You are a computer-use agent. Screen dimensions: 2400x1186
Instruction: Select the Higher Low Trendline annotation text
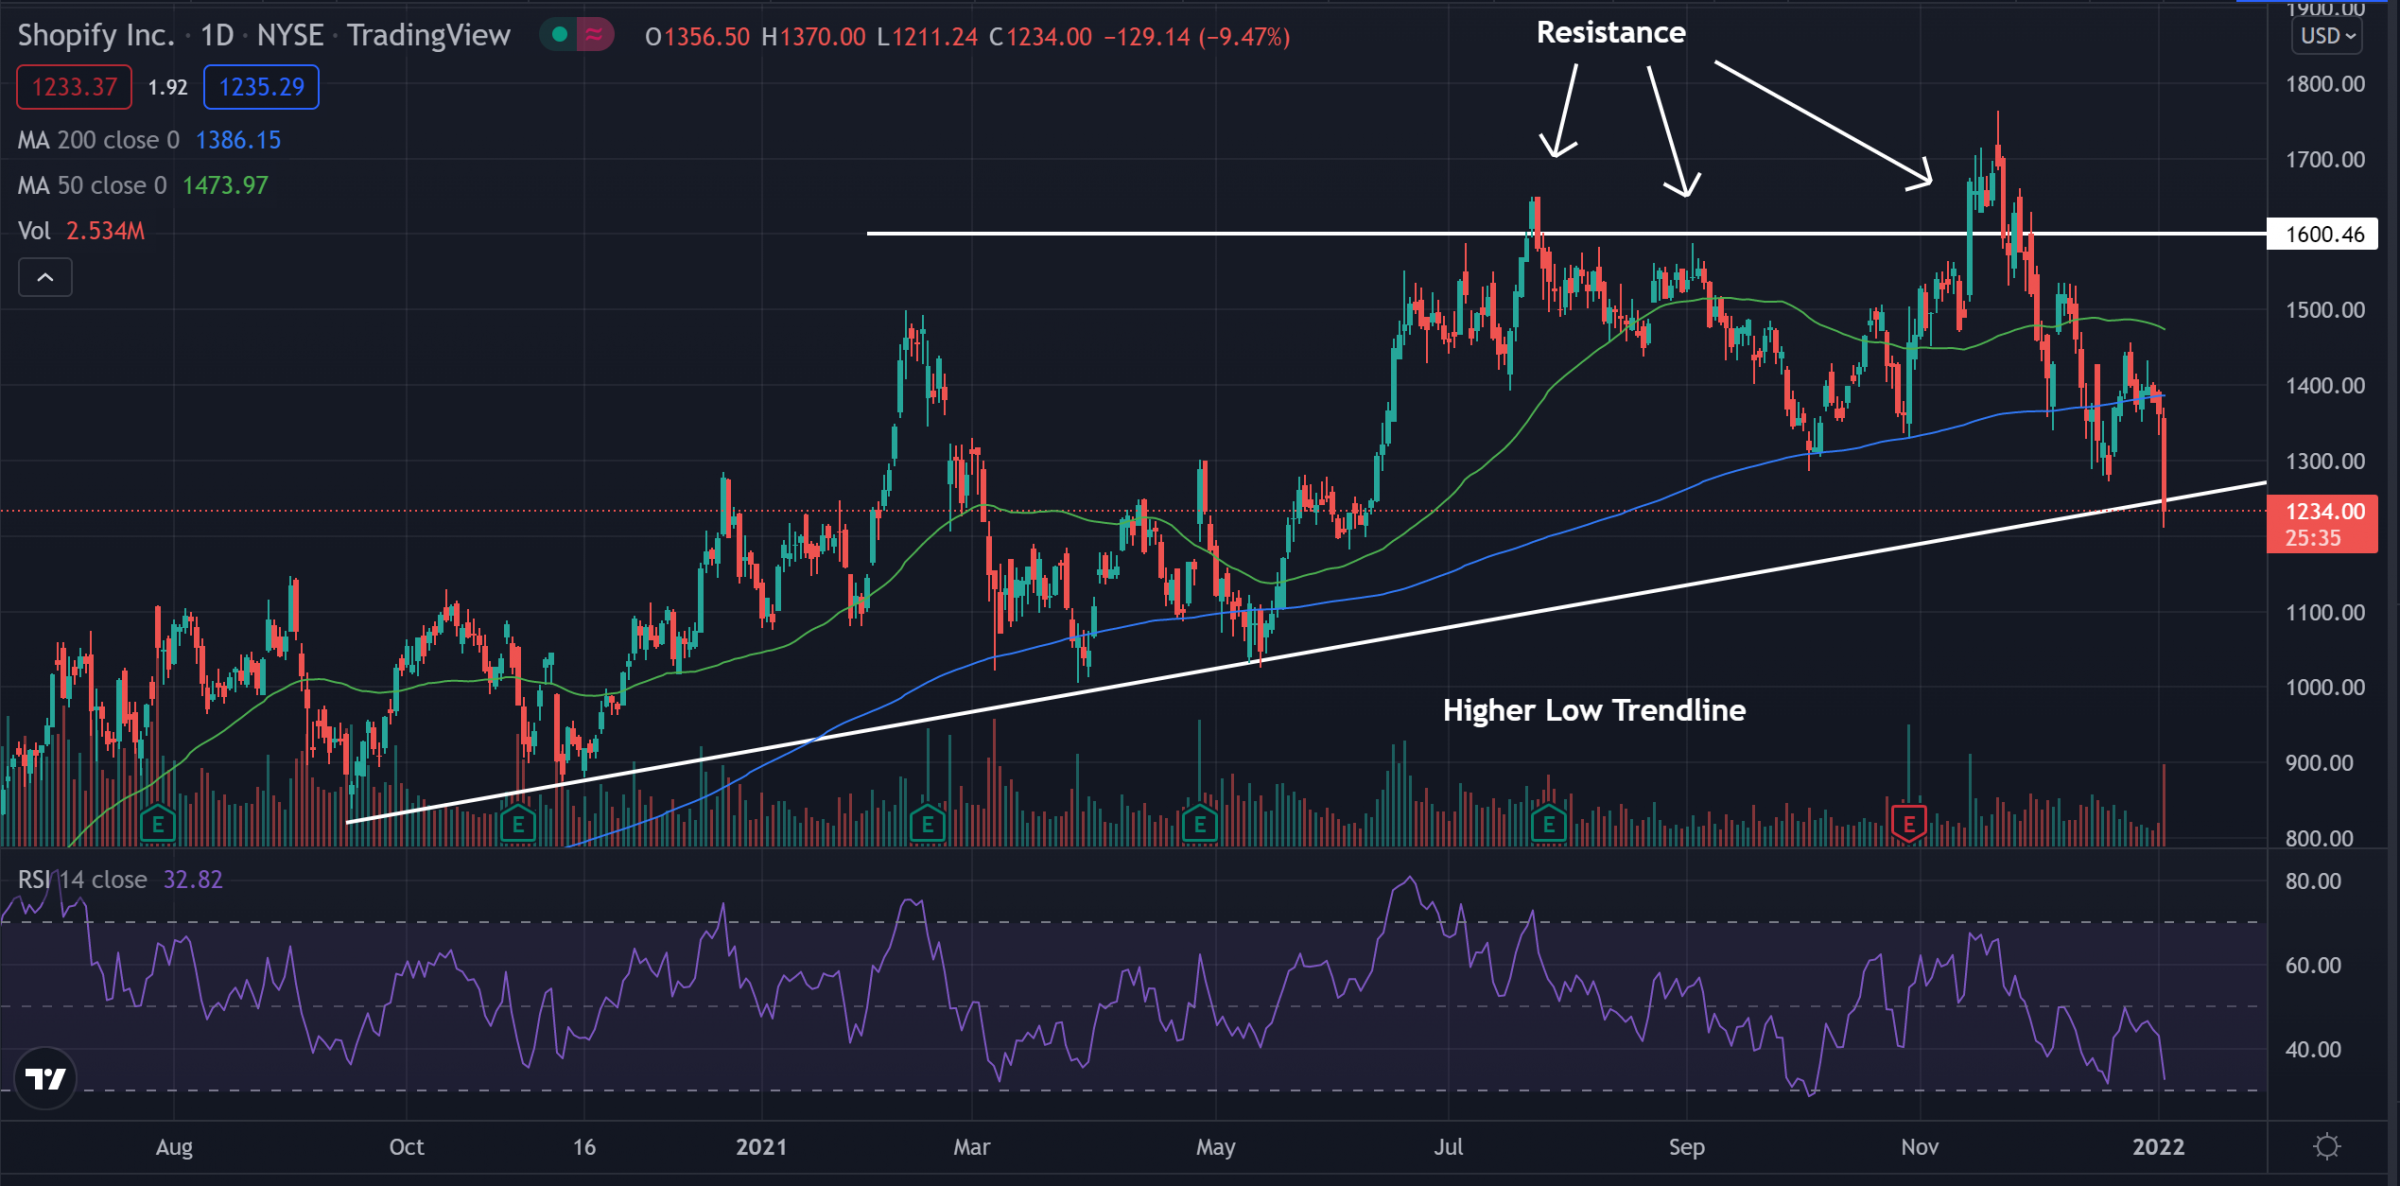coord(1594,710)
